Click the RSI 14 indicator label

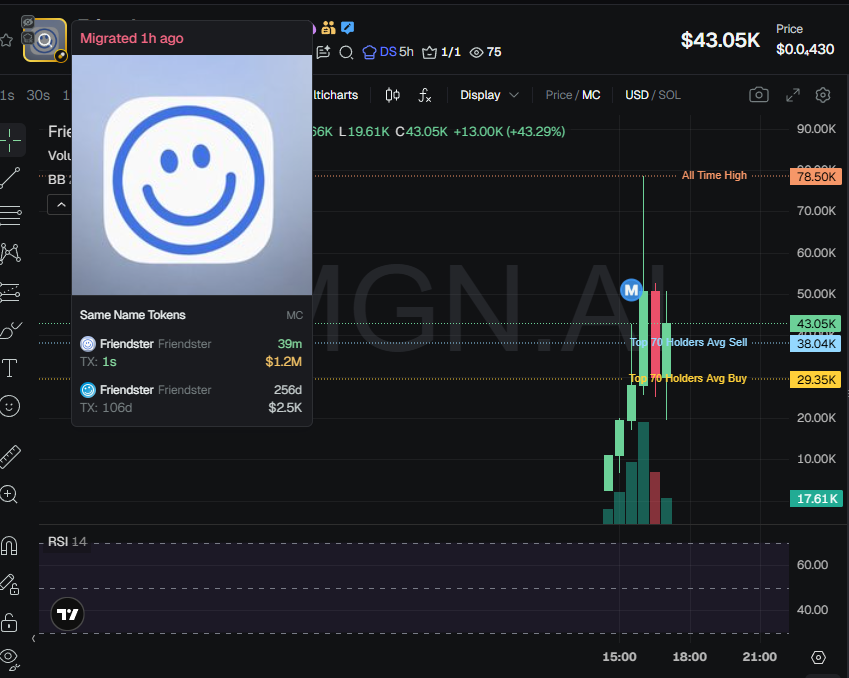click(x=67, y=542)
